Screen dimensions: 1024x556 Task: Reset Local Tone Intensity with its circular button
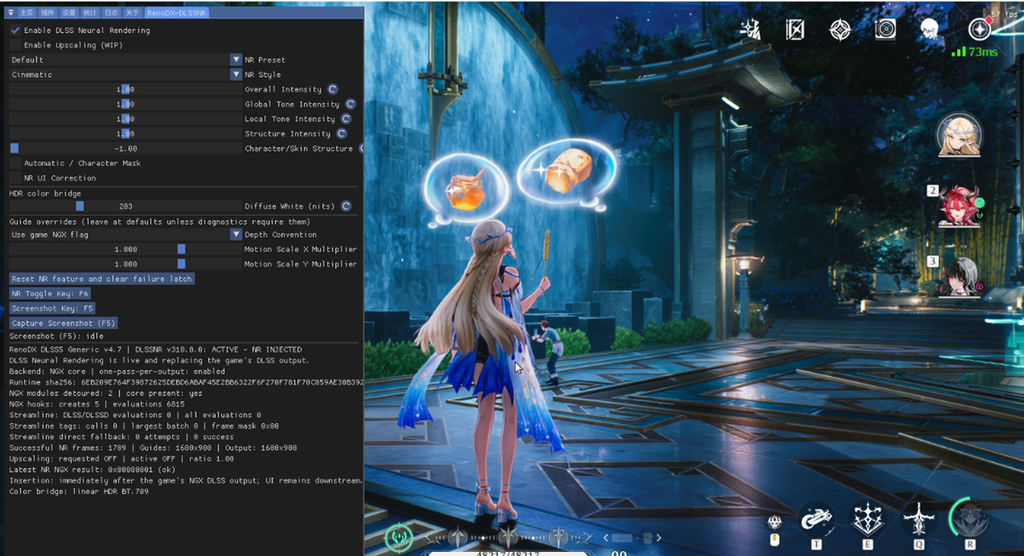pos(345,119)
